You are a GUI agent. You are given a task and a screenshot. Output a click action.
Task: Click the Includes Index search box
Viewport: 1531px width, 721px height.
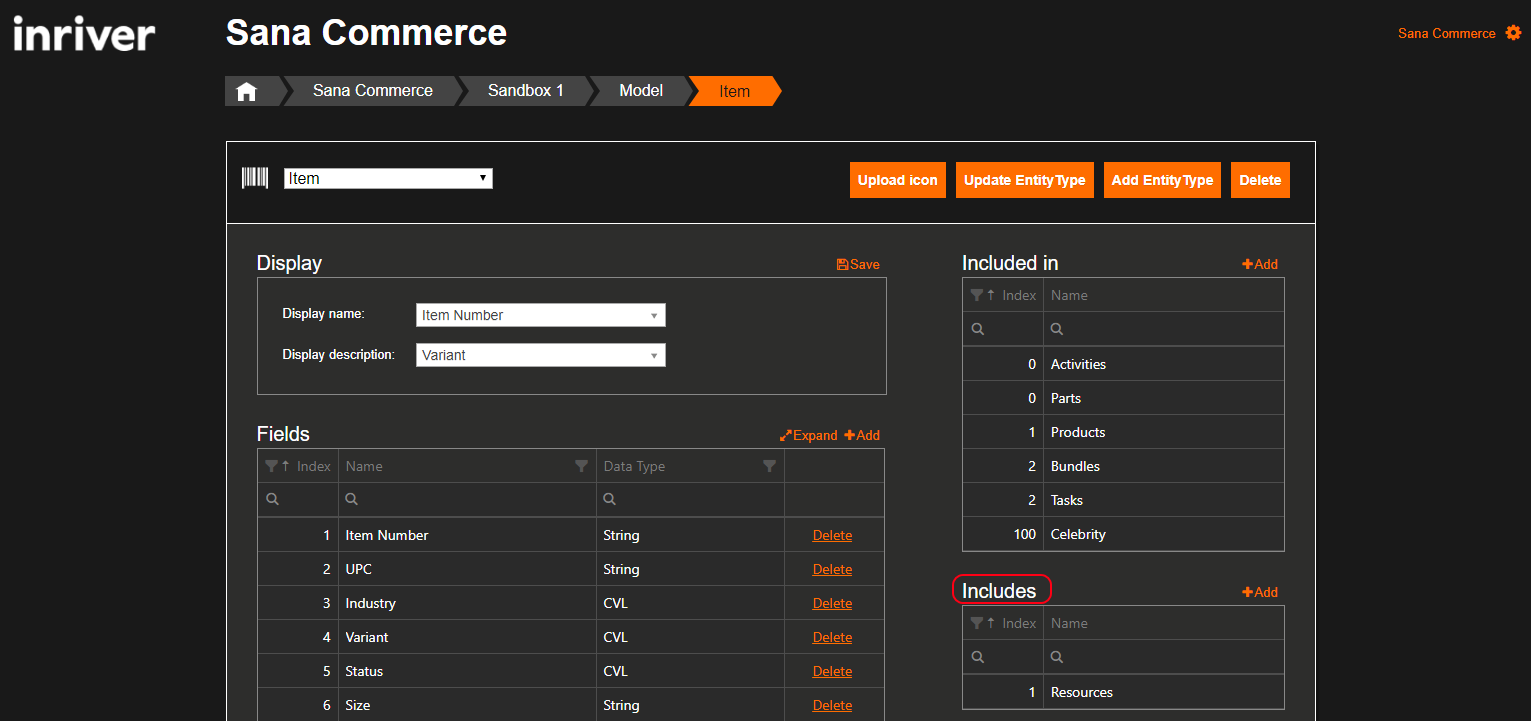pos(1003,657)
